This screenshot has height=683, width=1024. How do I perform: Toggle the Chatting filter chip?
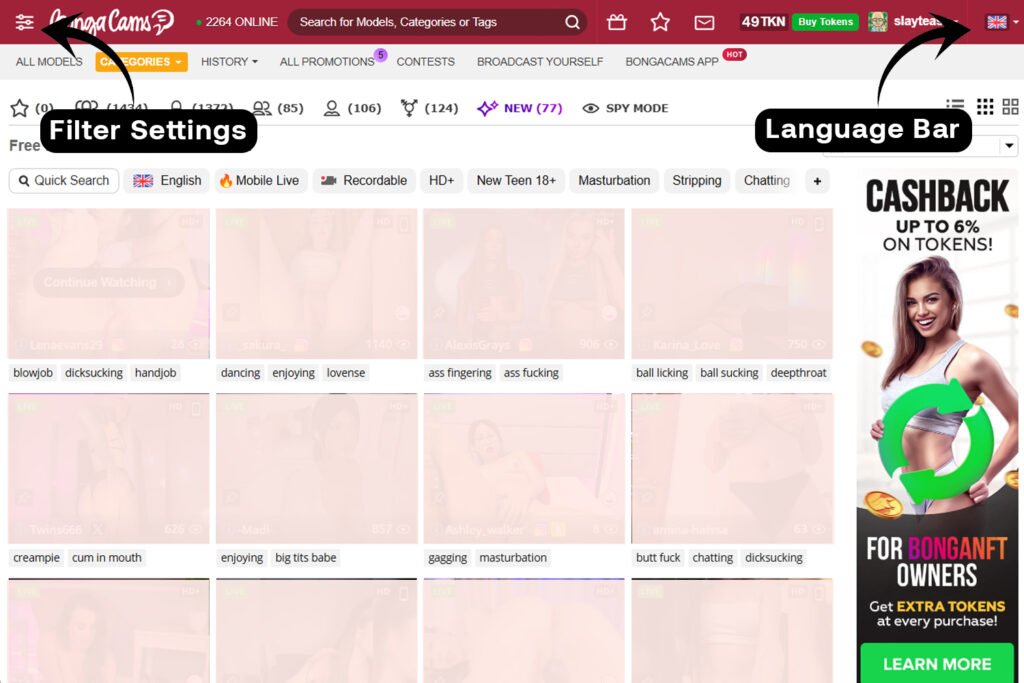(x=767, y=181)
